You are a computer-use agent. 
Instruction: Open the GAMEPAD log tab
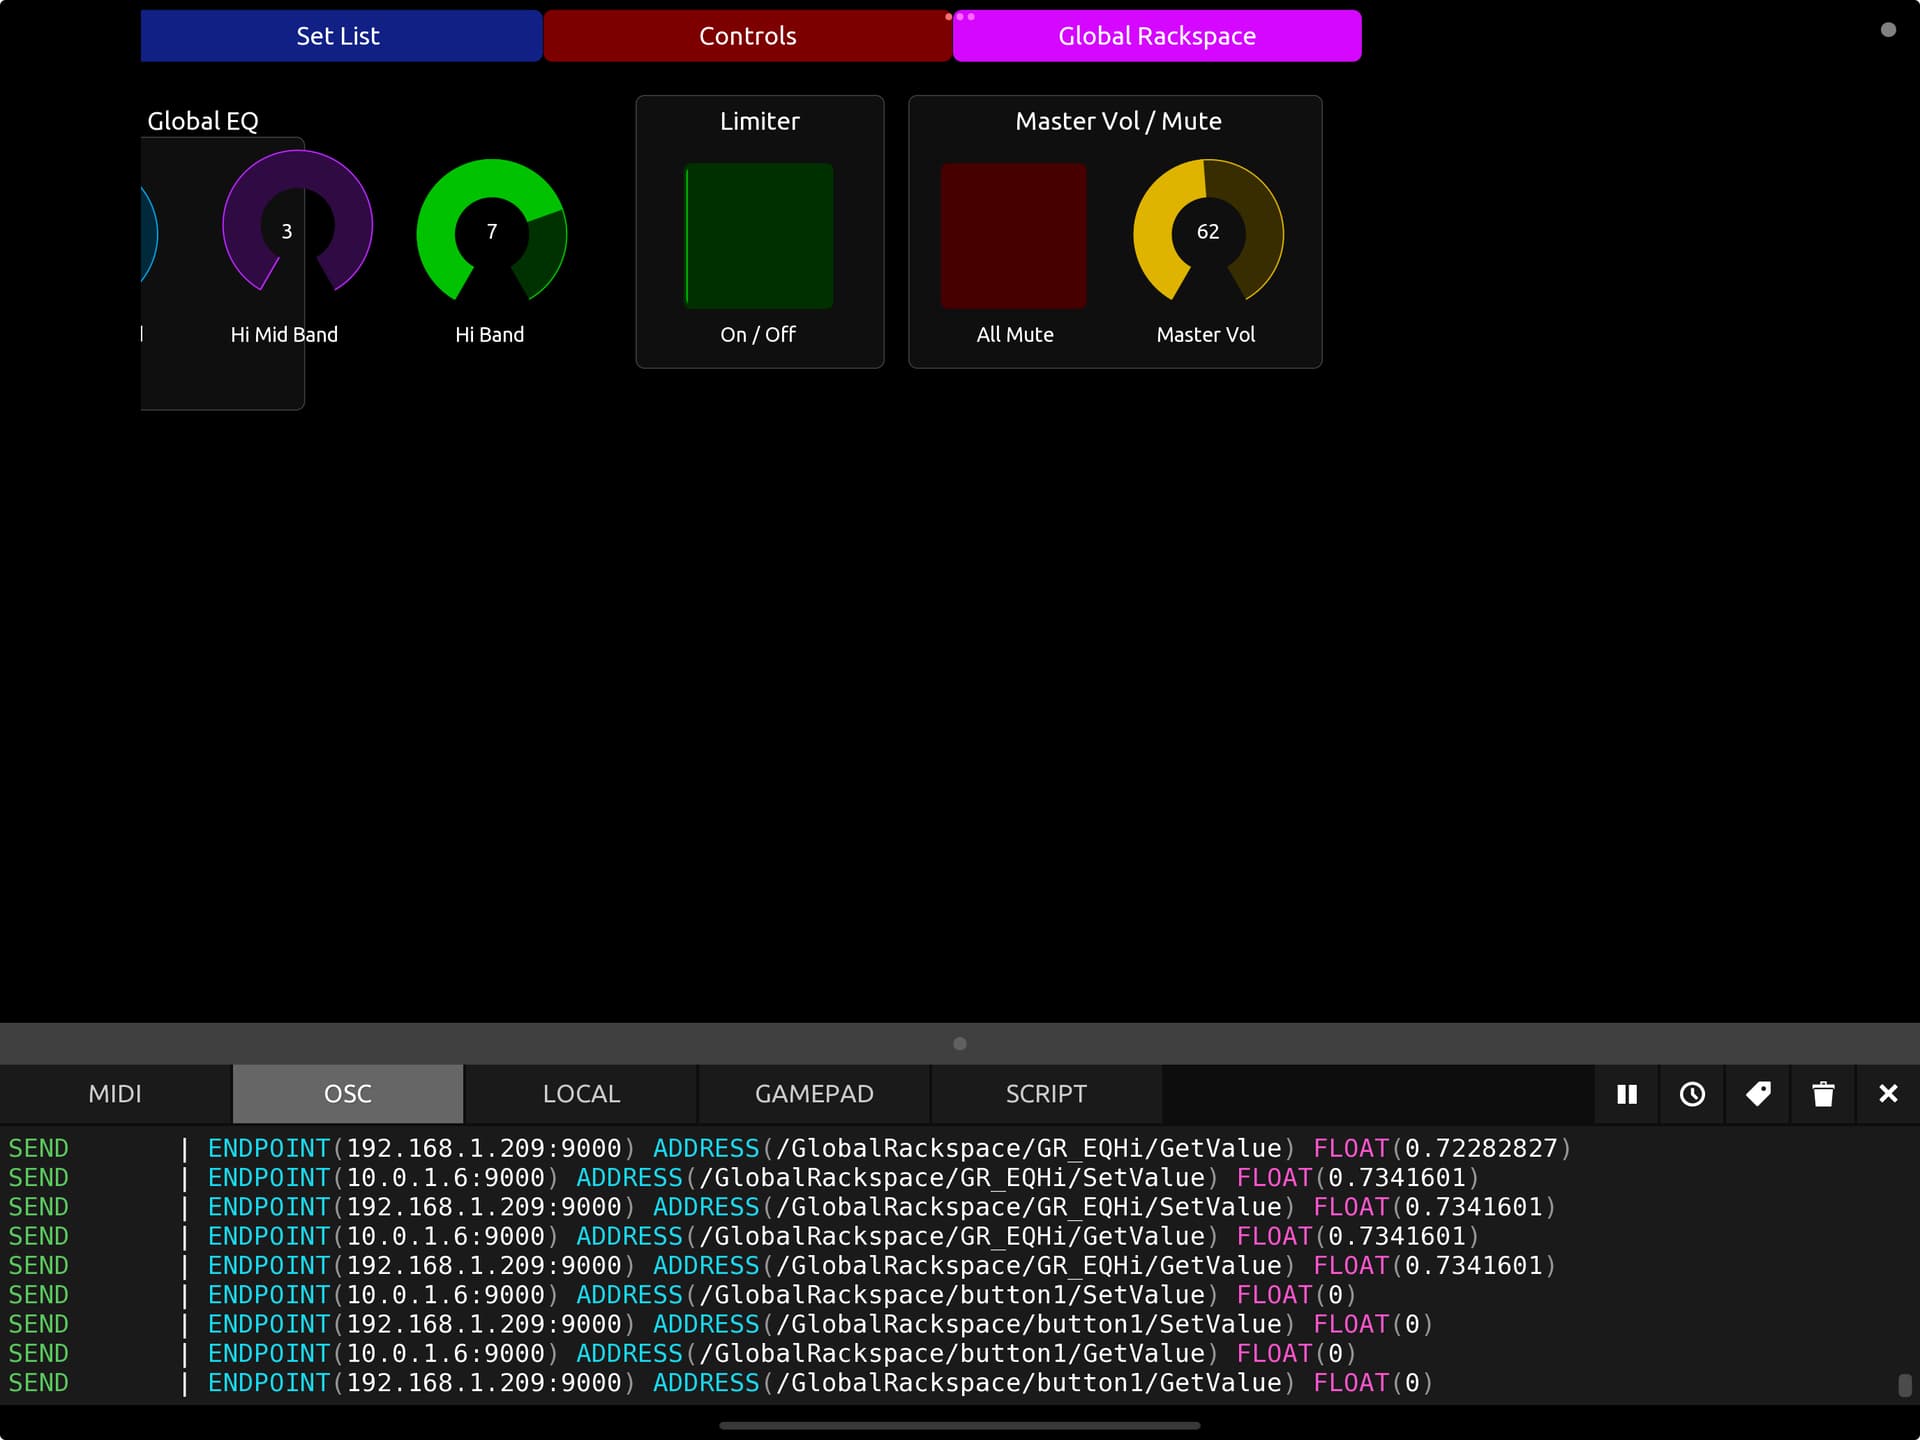pyautogui.click(x=814, y=1094)
